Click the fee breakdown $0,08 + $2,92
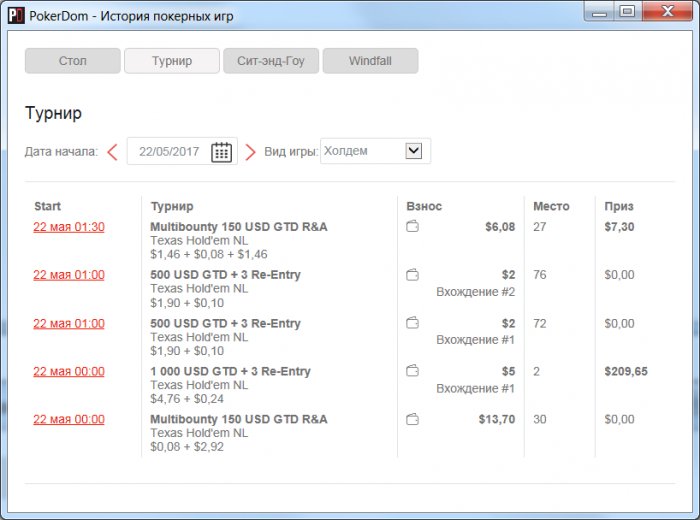 pos(187,447)
